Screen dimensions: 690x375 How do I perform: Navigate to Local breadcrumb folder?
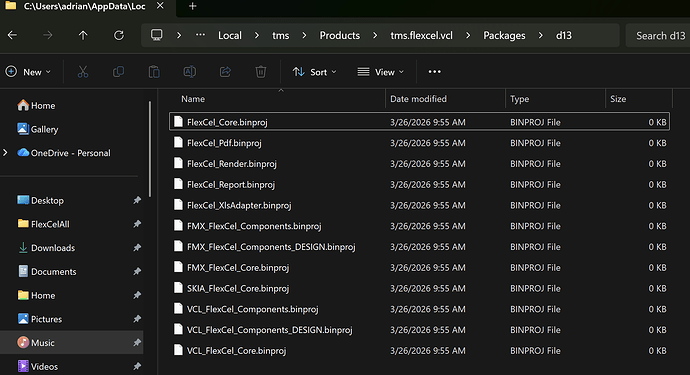click(230, 35)
